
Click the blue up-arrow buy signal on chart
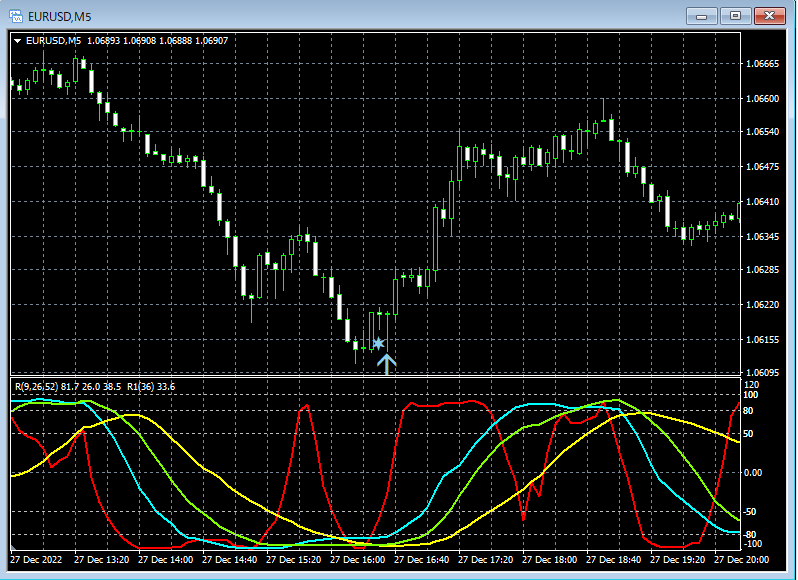387,364
